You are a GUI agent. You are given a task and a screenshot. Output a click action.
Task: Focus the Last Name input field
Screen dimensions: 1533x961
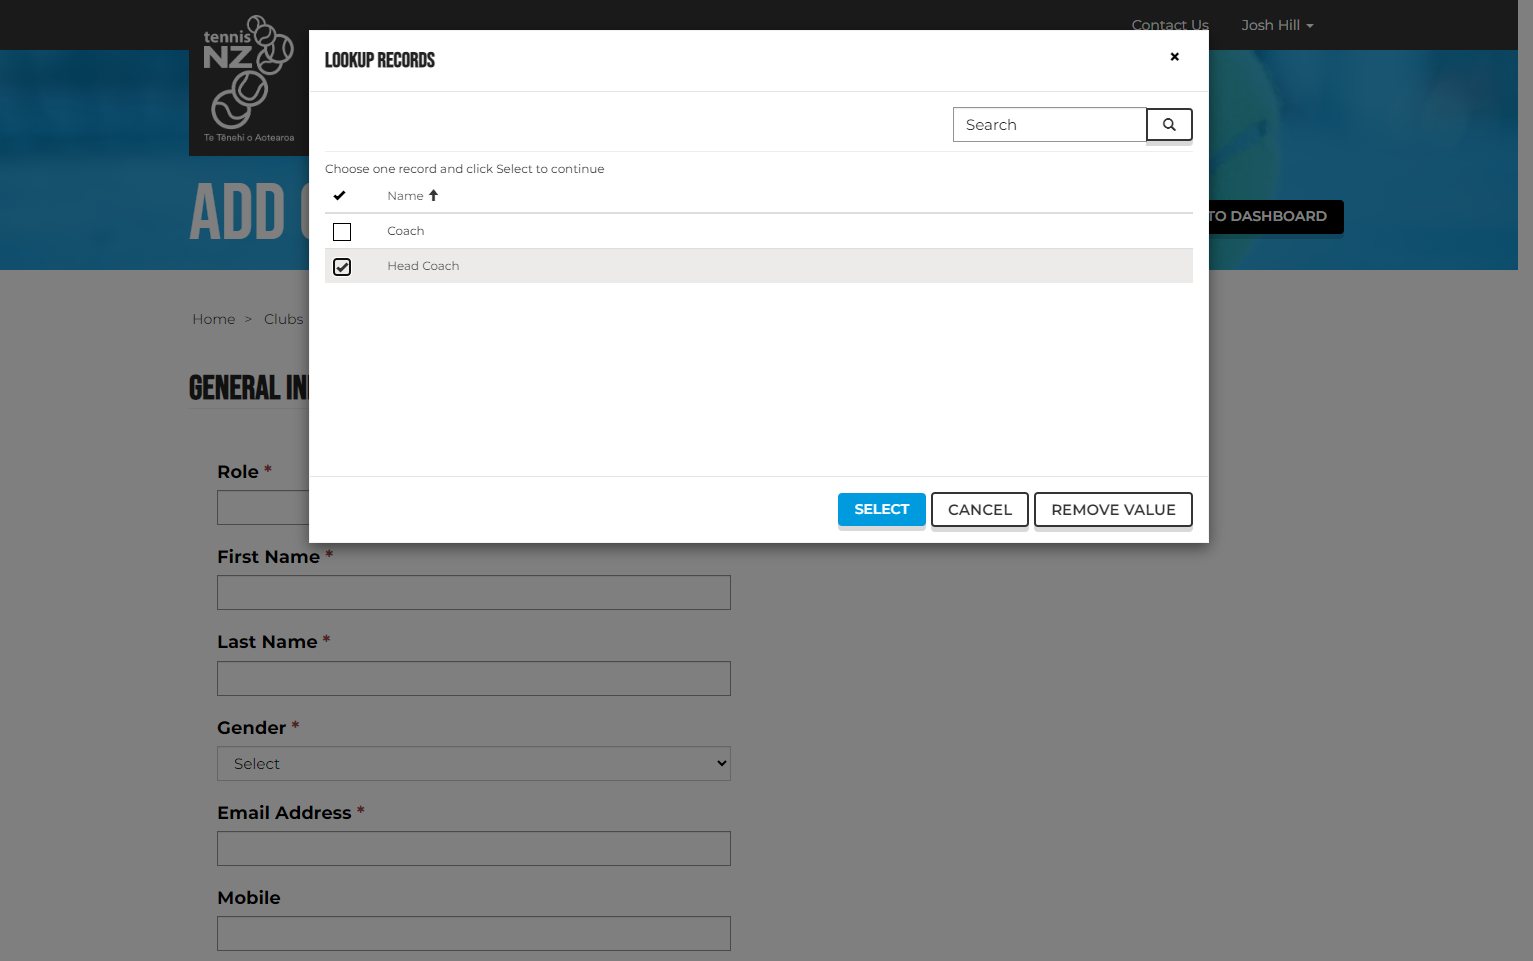tap(474, 679)
